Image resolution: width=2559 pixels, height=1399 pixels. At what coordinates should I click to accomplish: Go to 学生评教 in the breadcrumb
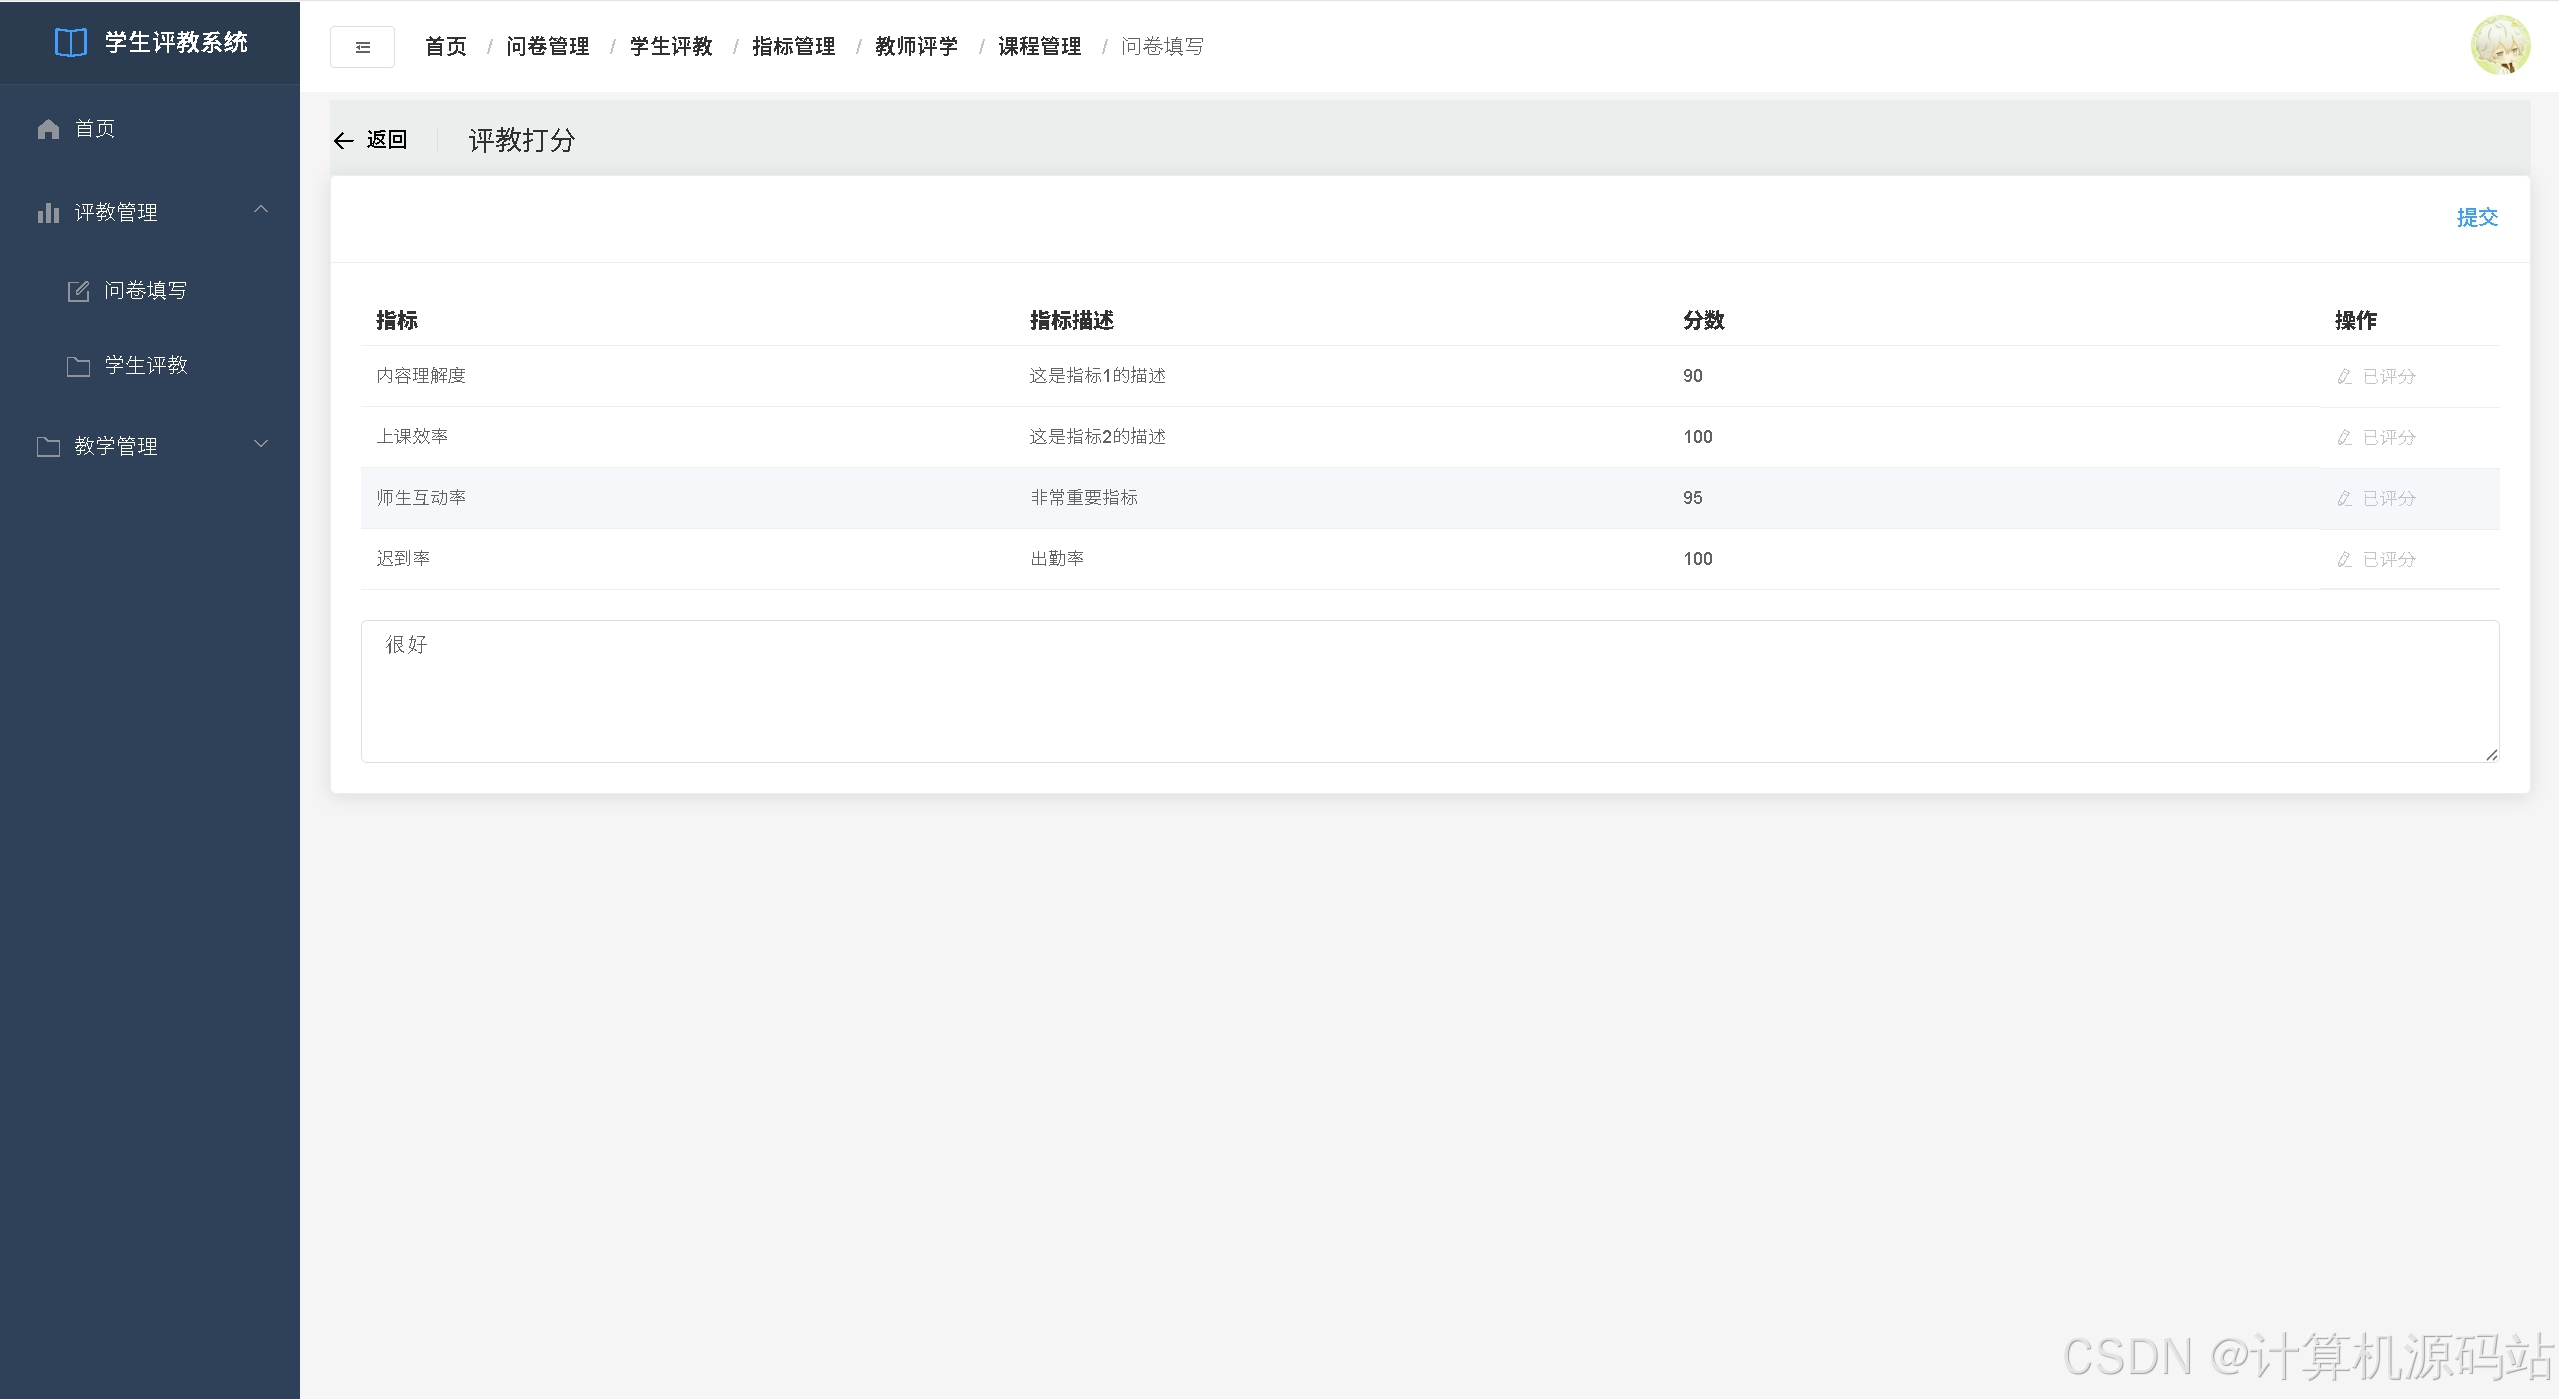click(670, 47)
